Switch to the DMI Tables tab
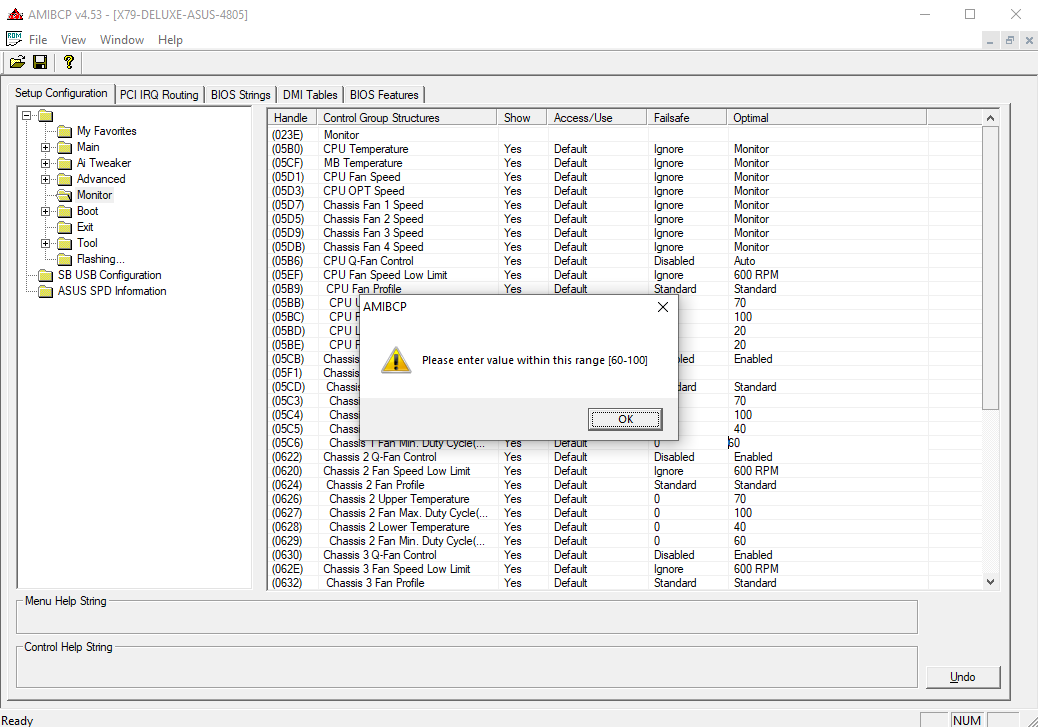1038x727 pixels. pyautogui.click(x=310, y=95)
